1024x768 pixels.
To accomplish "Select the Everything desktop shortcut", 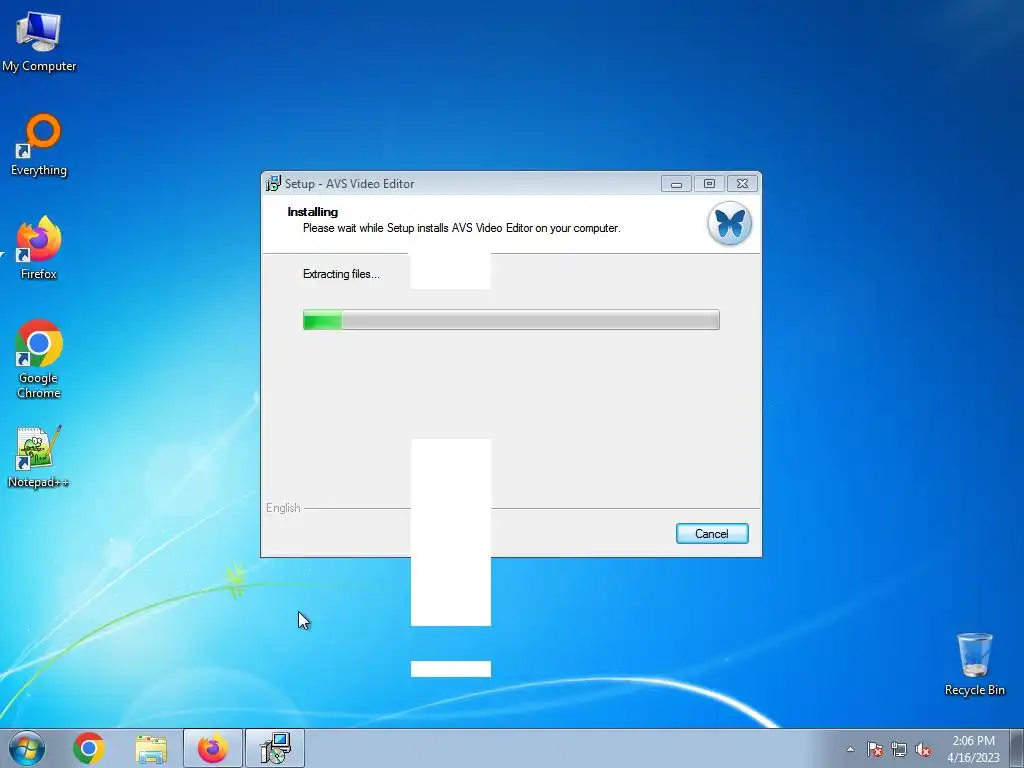I will [x=39, y=145].
